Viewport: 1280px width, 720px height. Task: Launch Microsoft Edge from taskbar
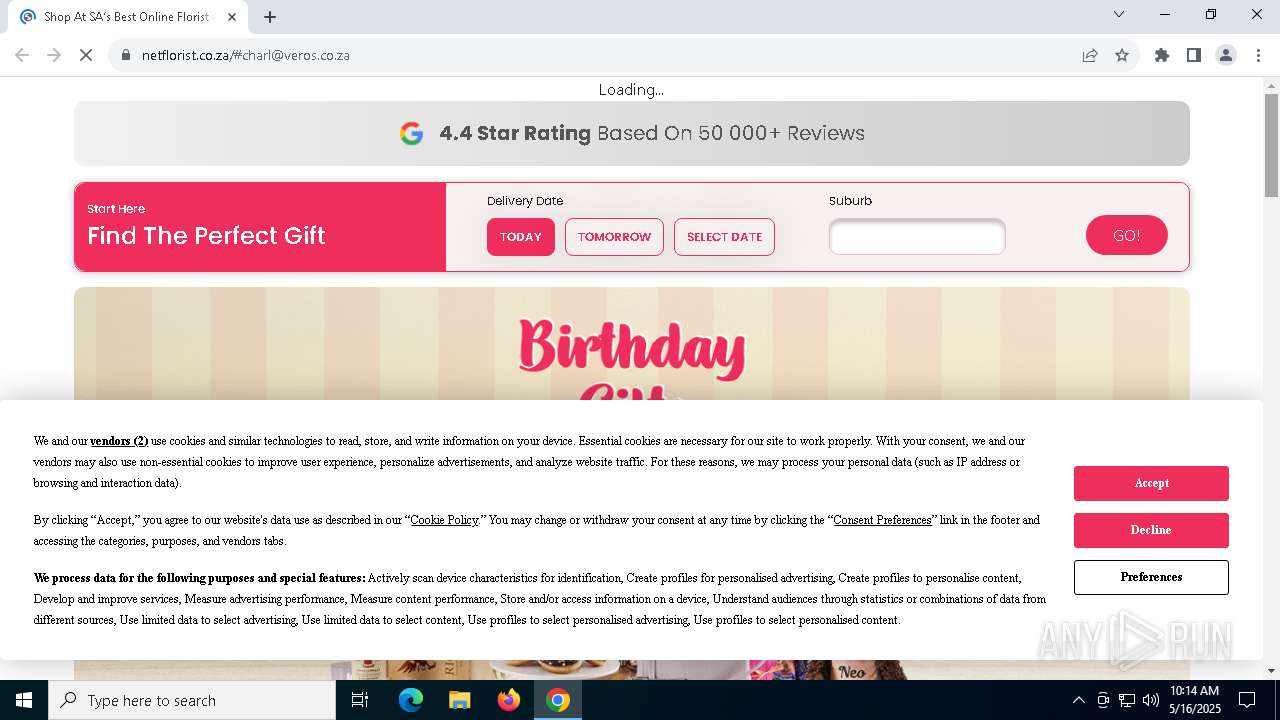tap(411, 700)
